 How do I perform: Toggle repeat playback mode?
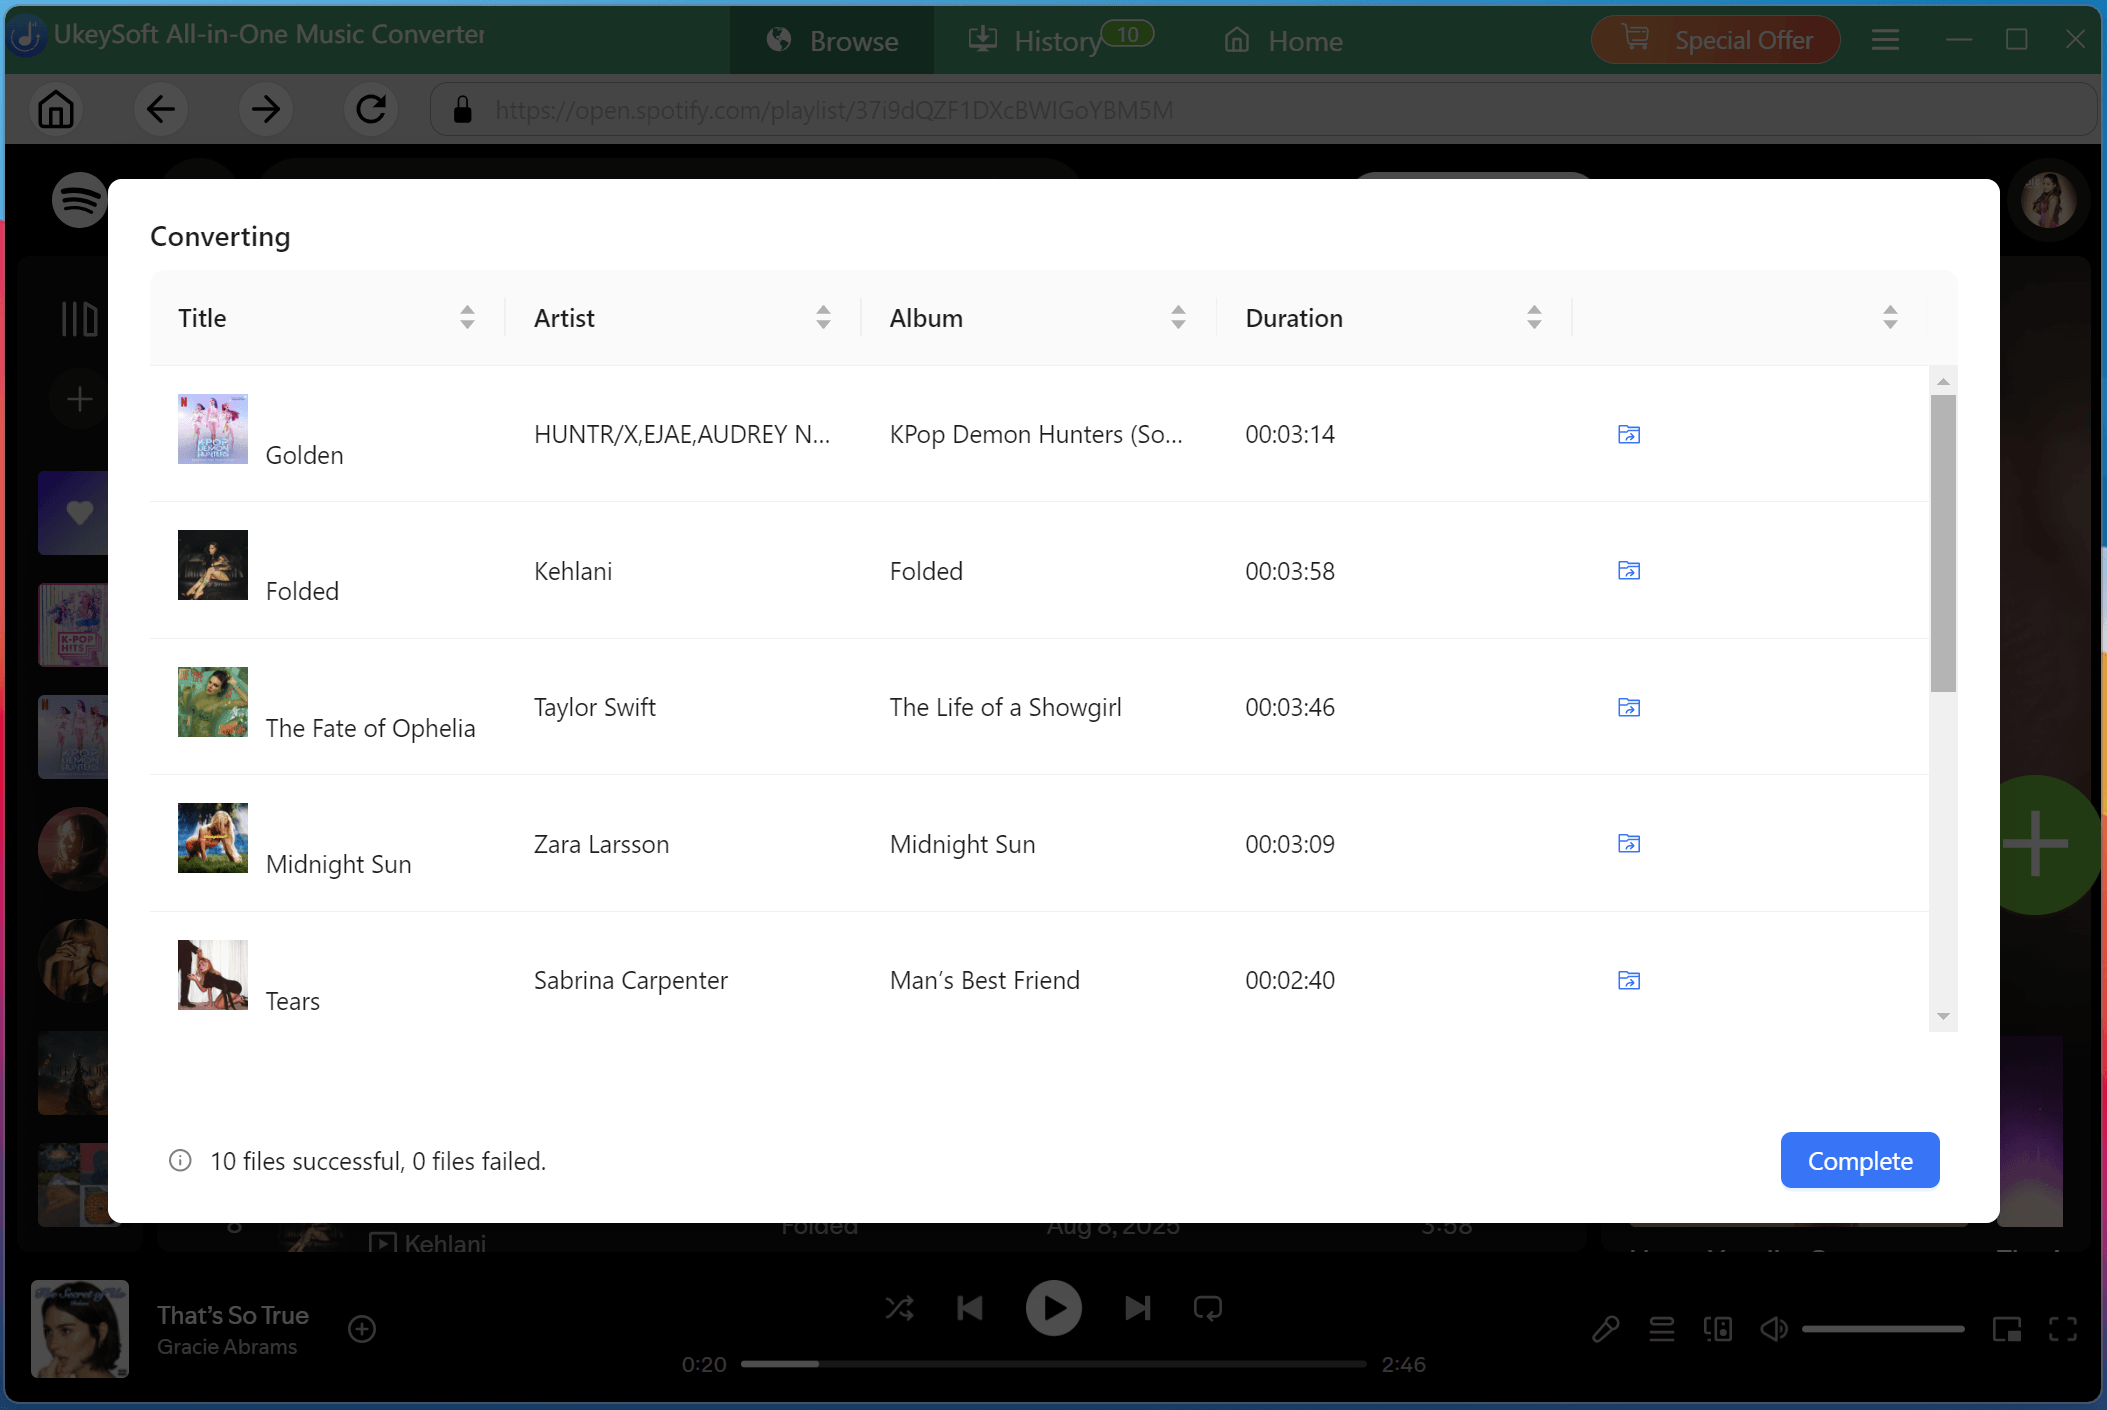pos(1207,1307)
